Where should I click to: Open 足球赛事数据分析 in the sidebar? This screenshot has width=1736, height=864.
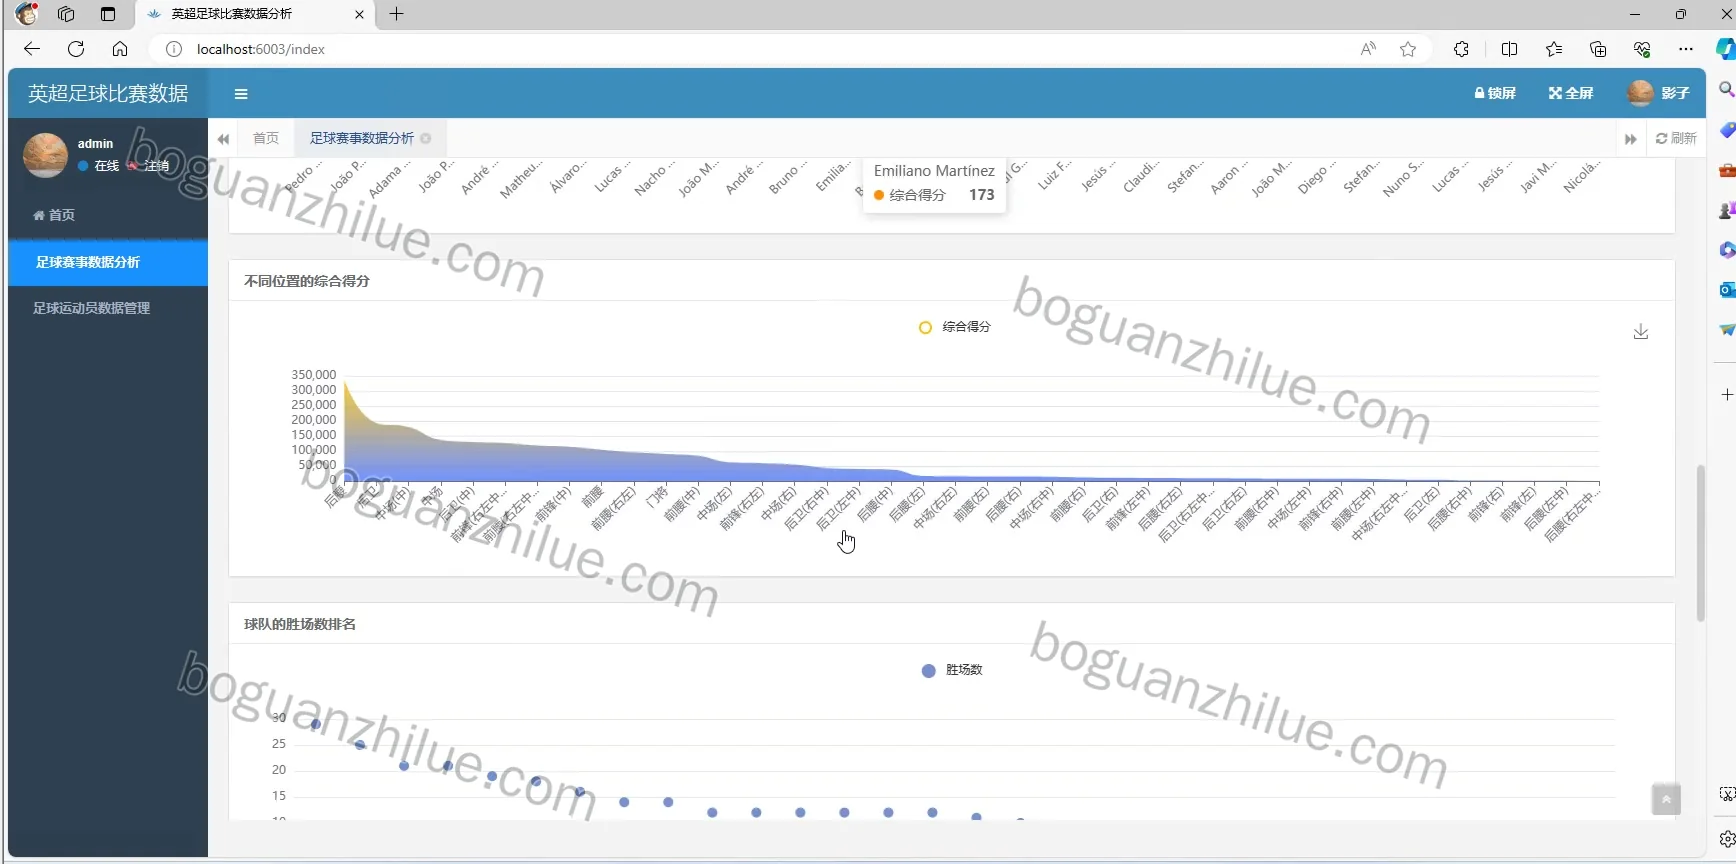point(108,262)
